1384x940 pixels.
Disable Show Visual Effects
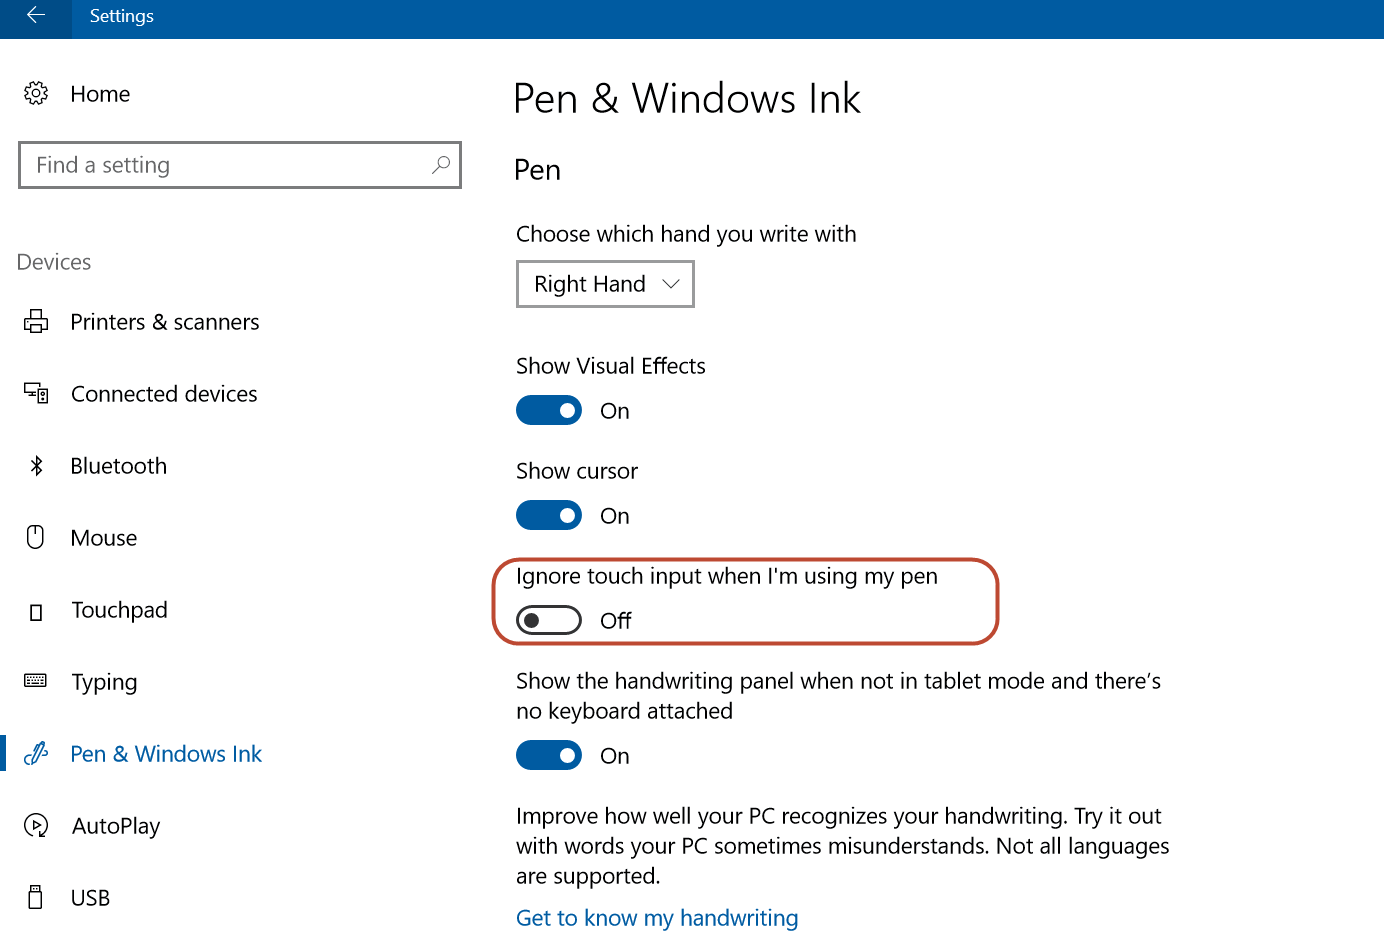click(x=549, y=410)
